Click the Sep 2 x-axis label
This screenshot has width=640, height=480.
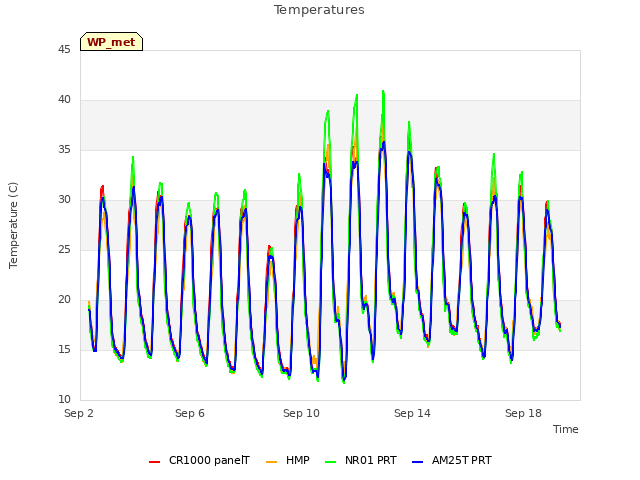[79, 413]
